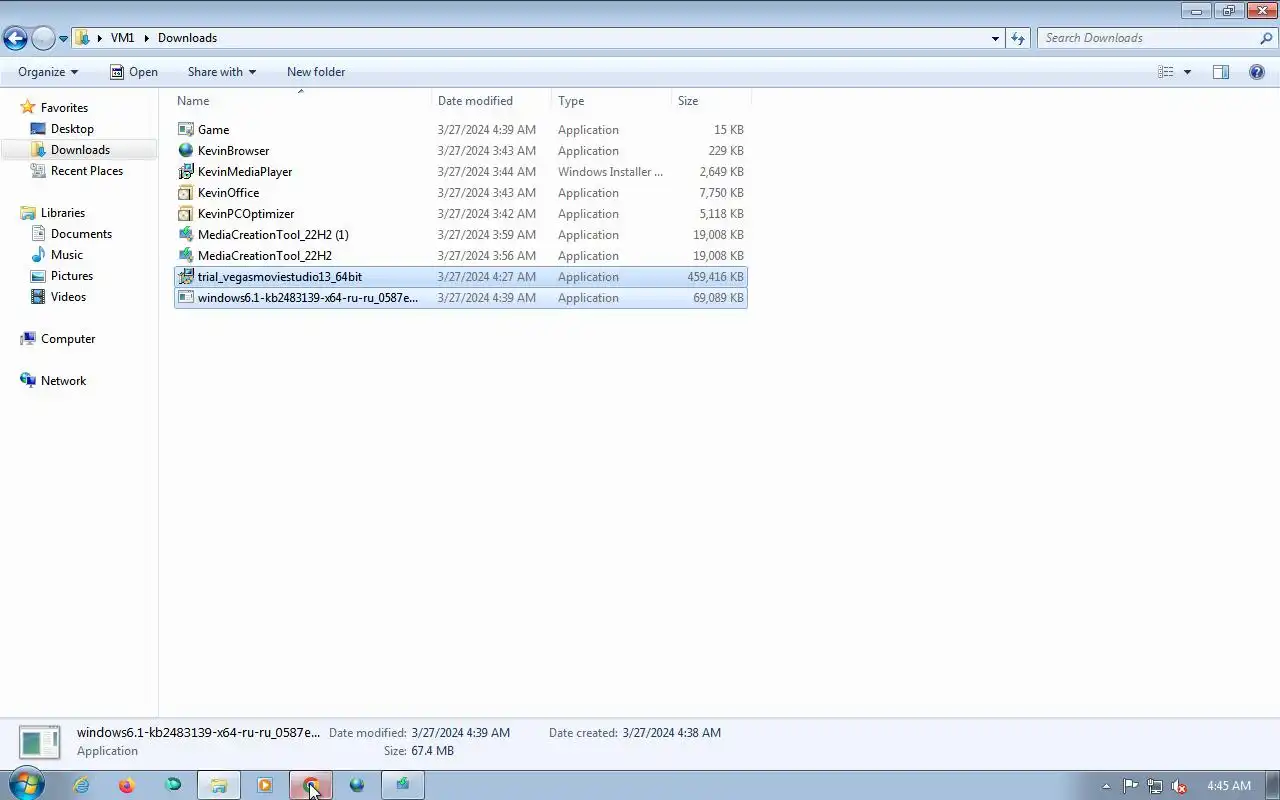Viewport: 1280px width, 800px height.
Task: Open the Windows Start button
Action: (27, 785)
